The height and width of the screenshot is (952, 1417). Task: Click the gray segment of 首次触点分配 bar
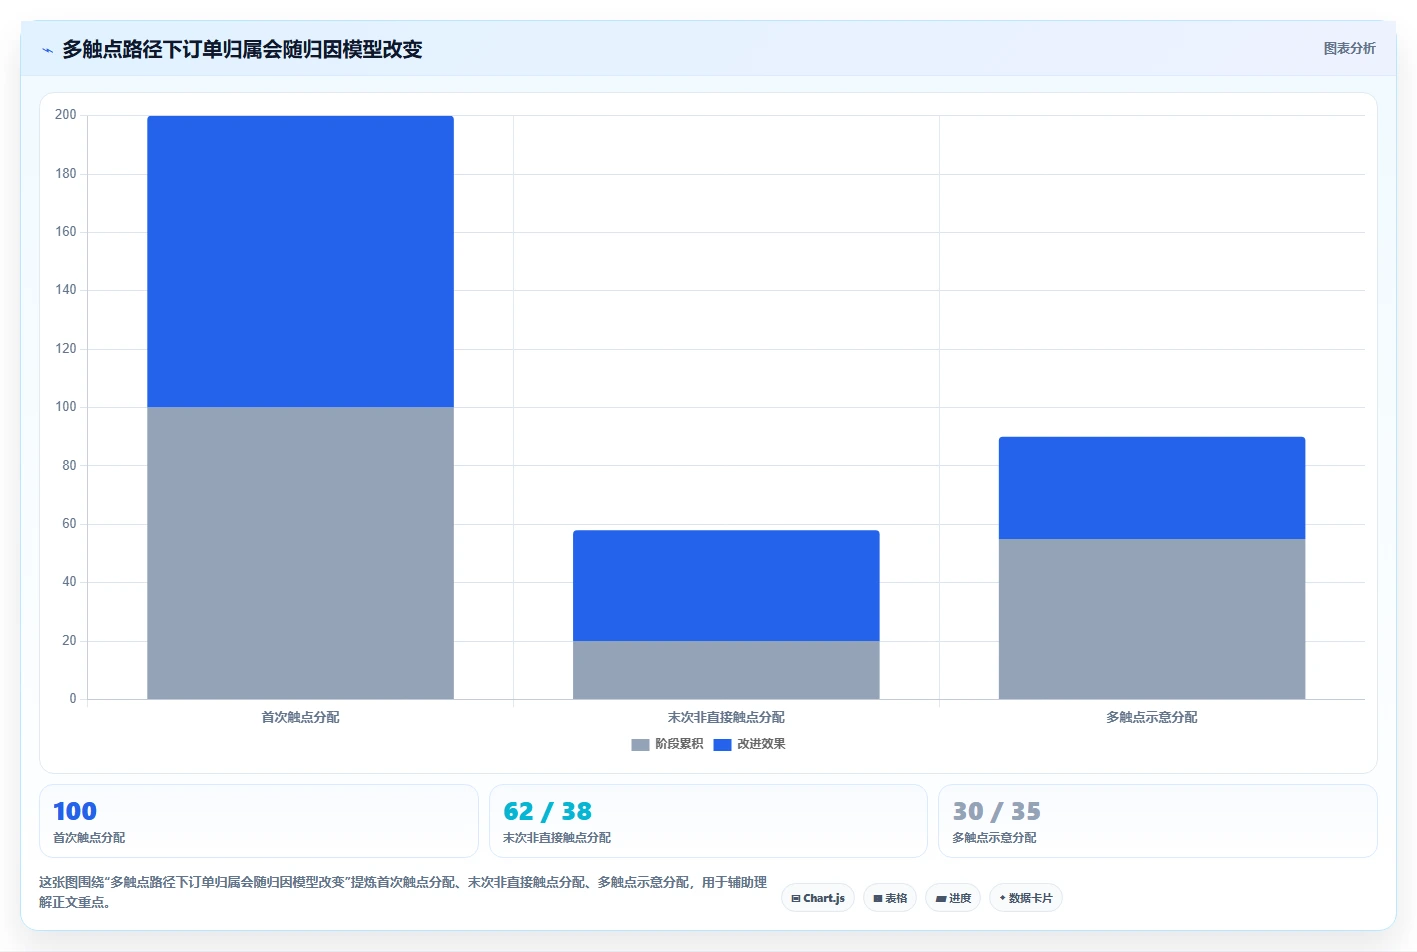click(x=300, y=553)
